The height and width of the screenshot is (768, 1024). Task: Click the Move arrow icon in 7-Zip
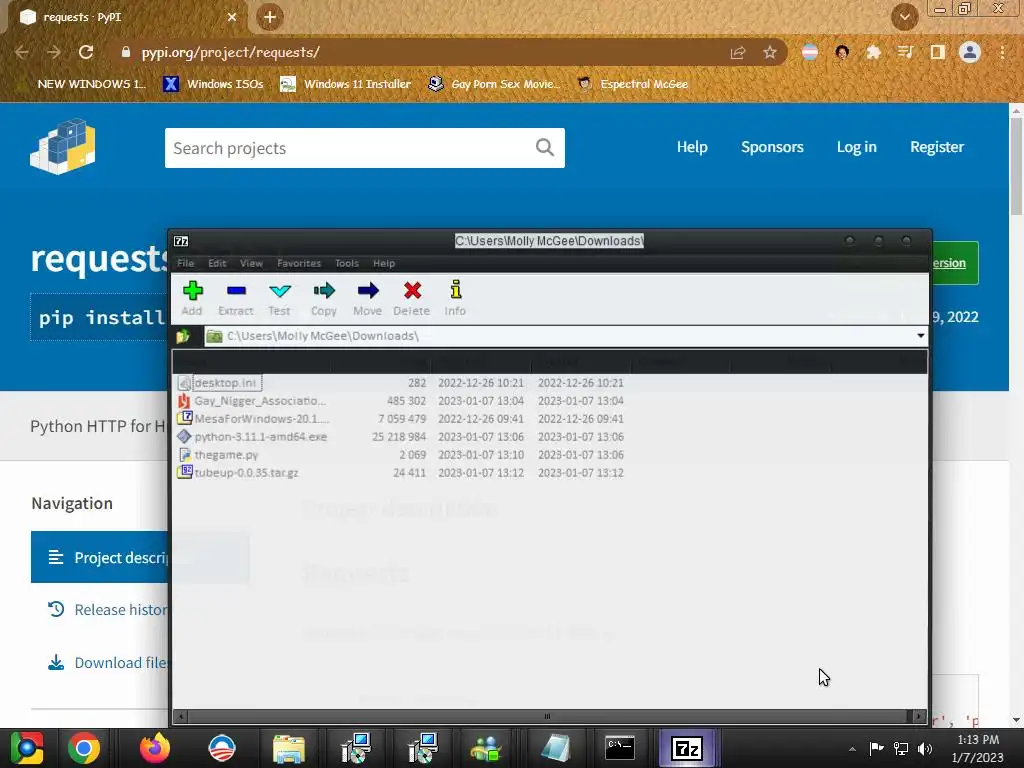(x=368, y=298)
